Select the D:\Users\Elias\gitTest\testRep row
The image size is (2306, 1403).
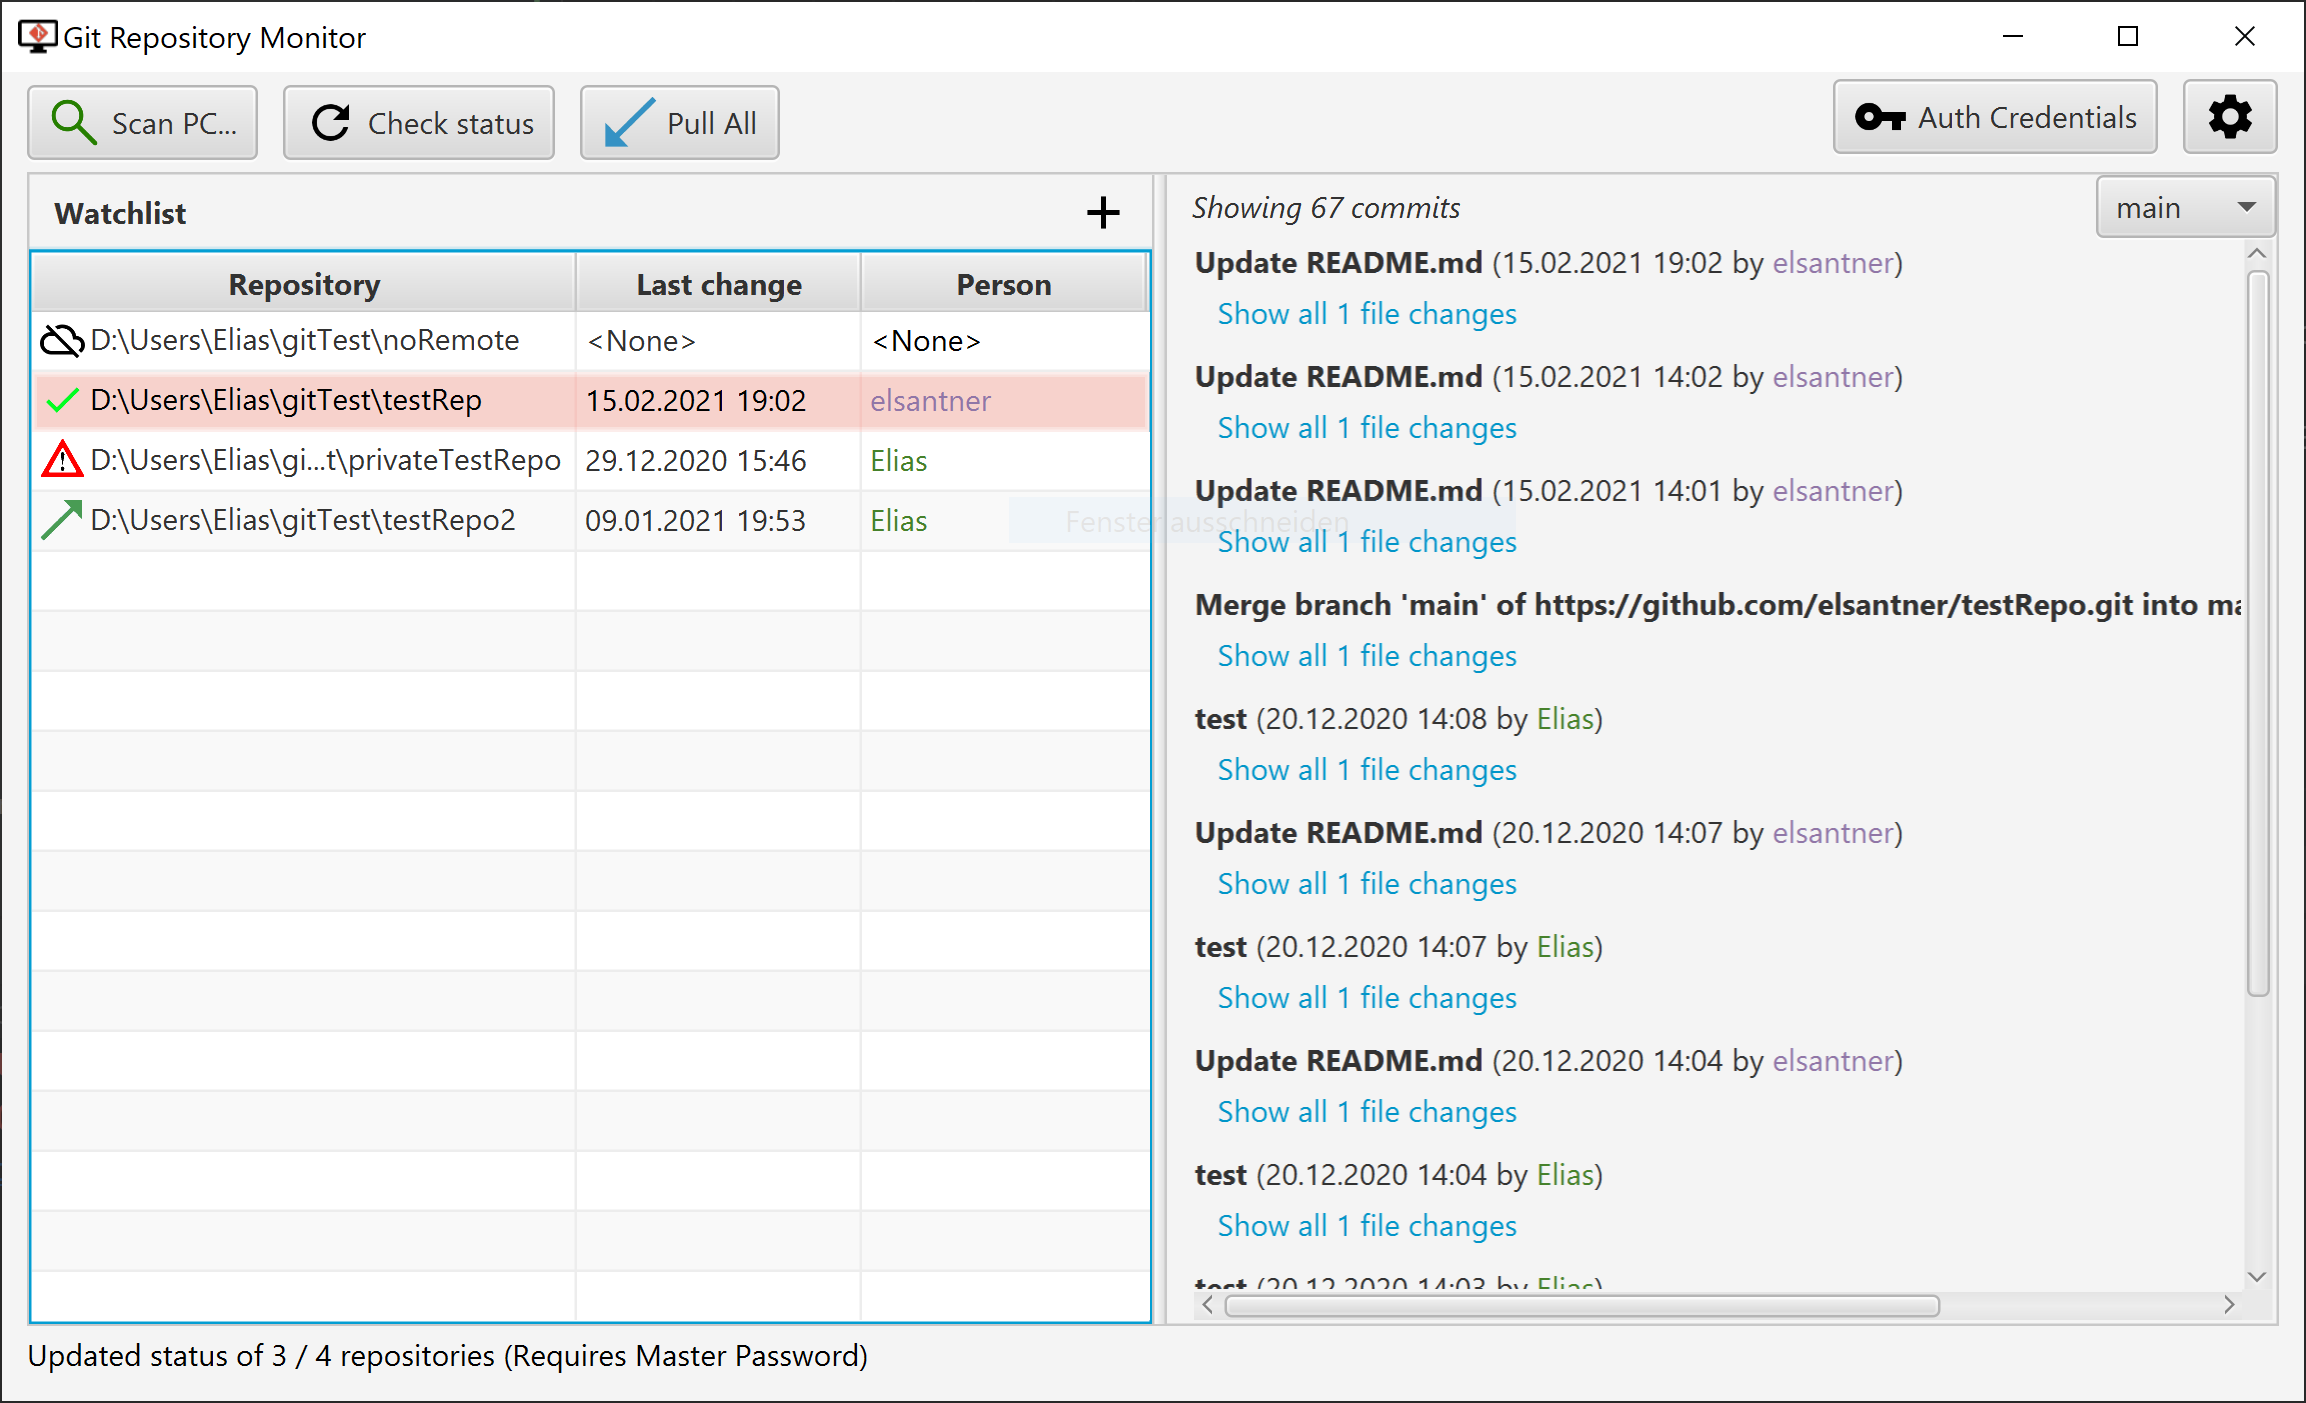[590, 401]
